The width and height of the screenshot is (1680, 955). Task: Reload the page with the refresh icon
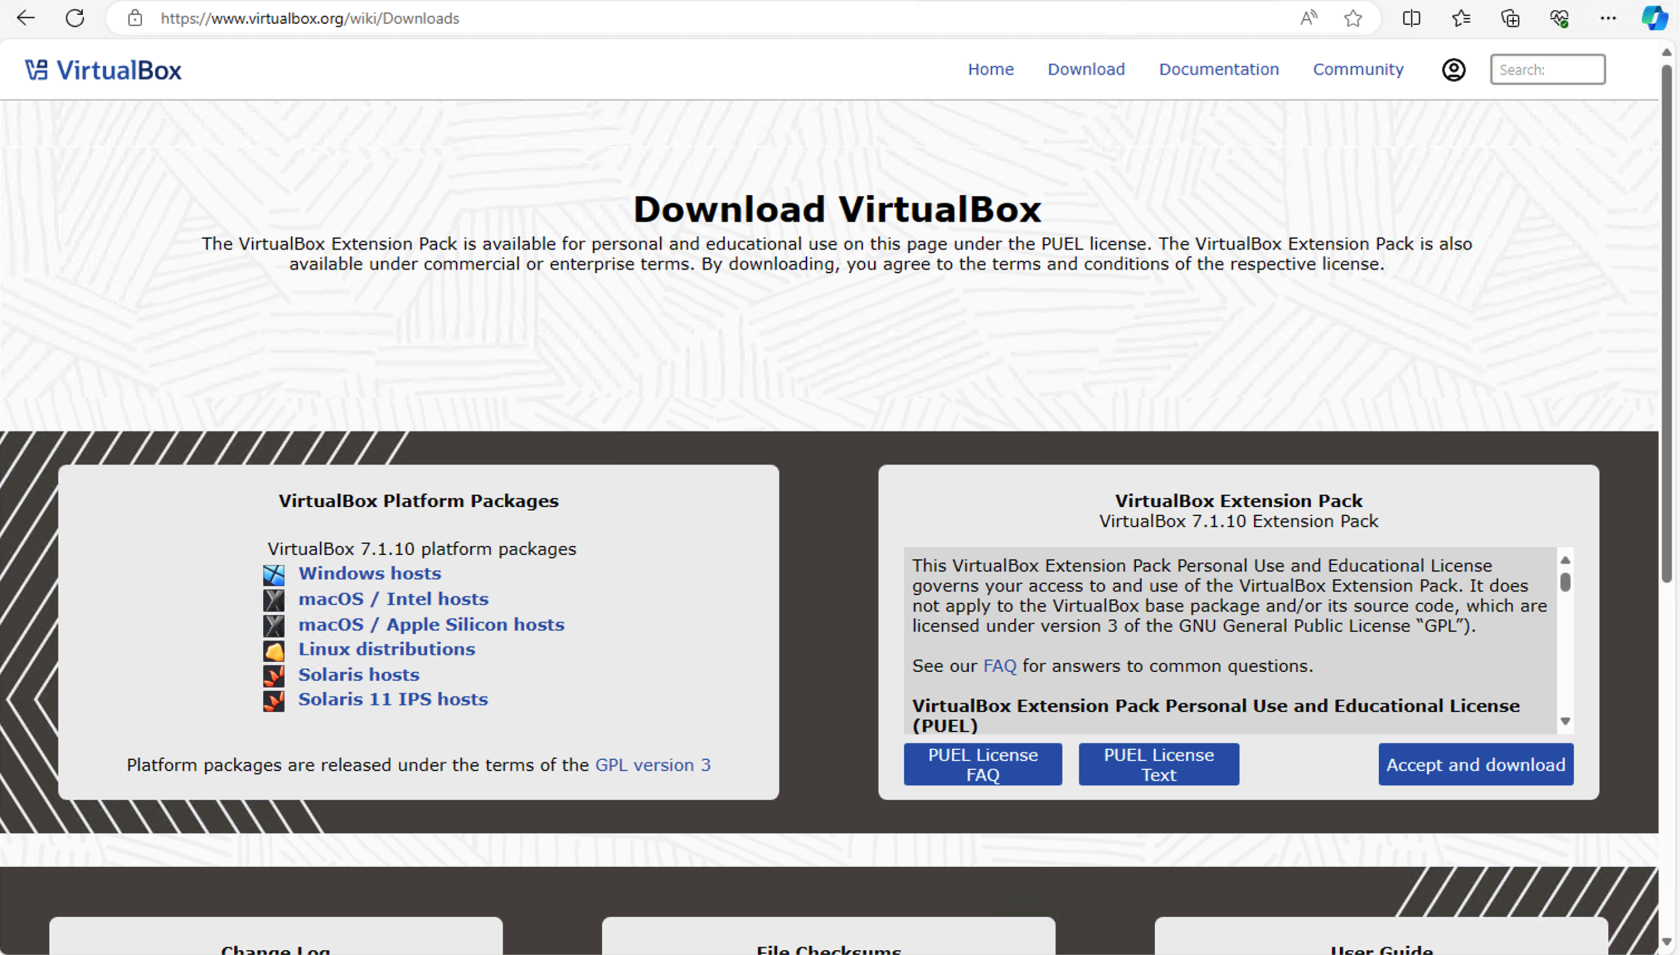coord(75,18)
